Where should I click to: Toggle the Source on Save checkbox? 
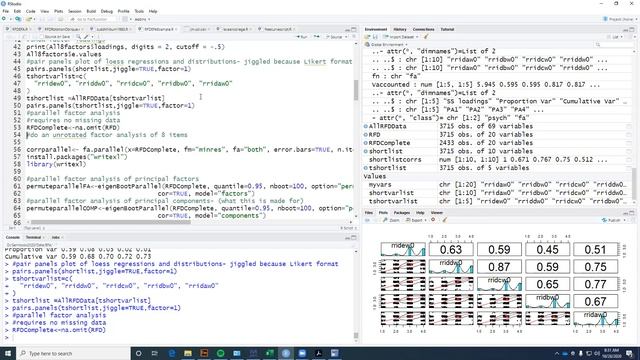pos(41,37)
